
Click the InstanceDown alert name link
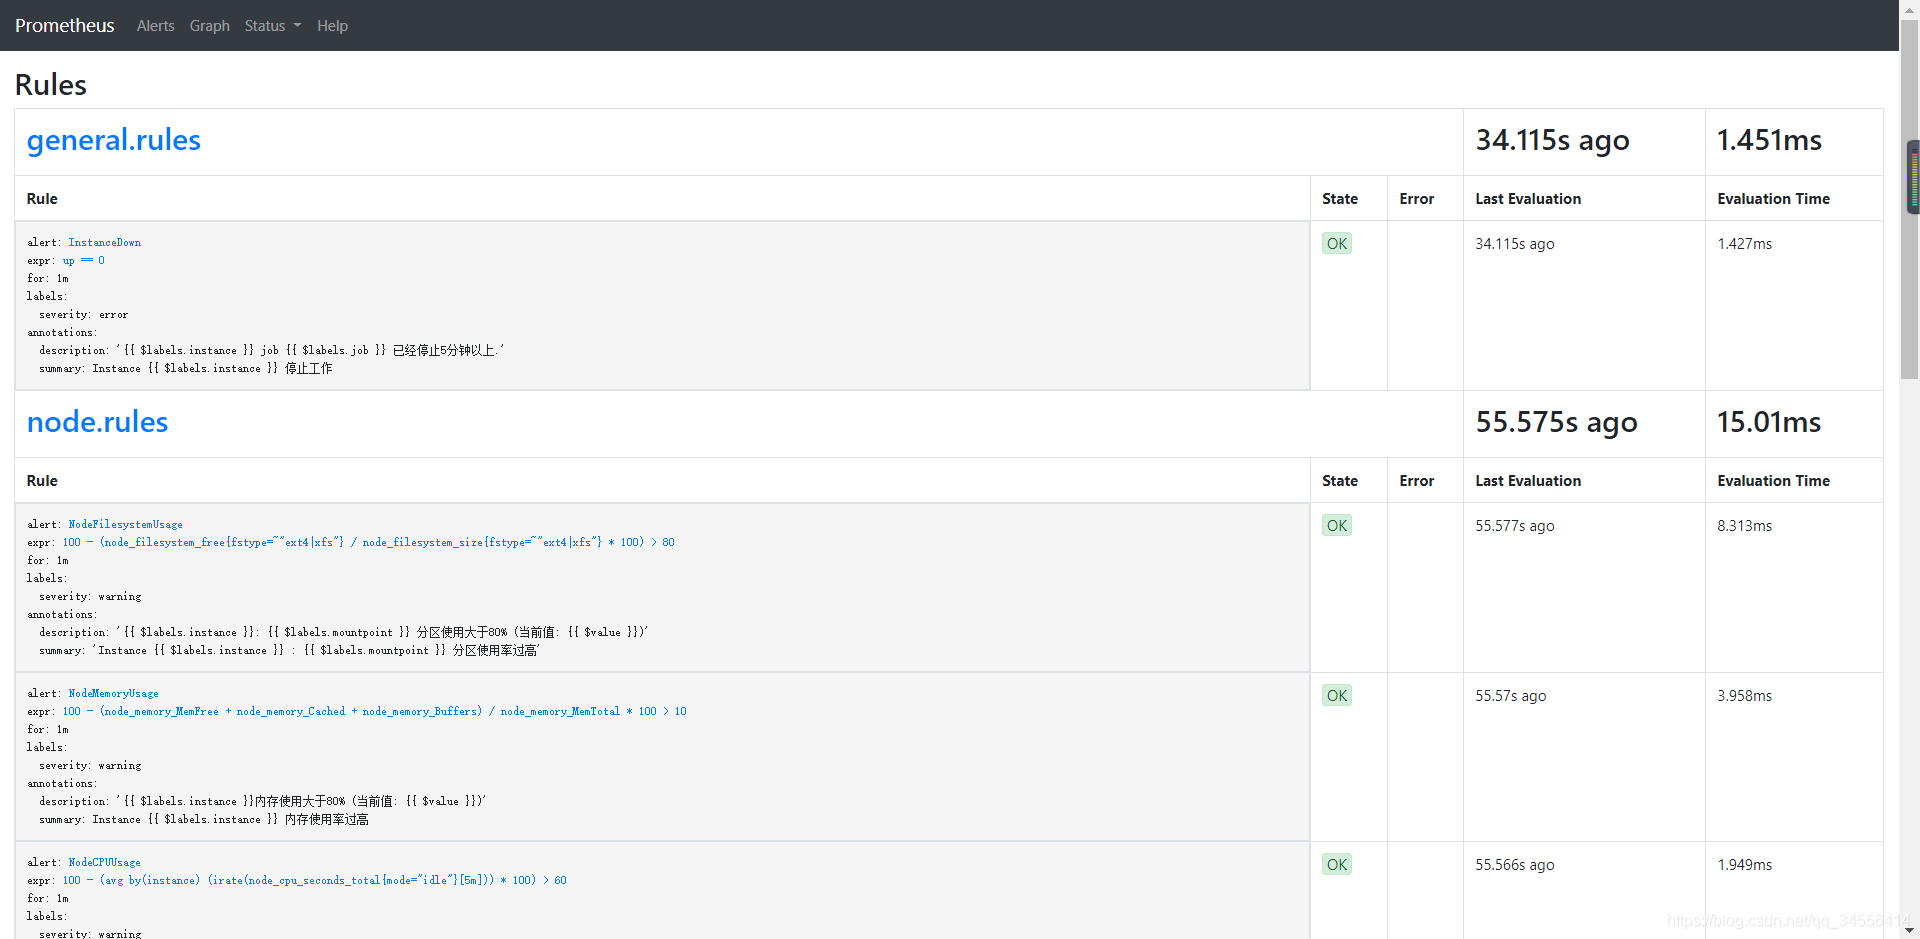105,242
